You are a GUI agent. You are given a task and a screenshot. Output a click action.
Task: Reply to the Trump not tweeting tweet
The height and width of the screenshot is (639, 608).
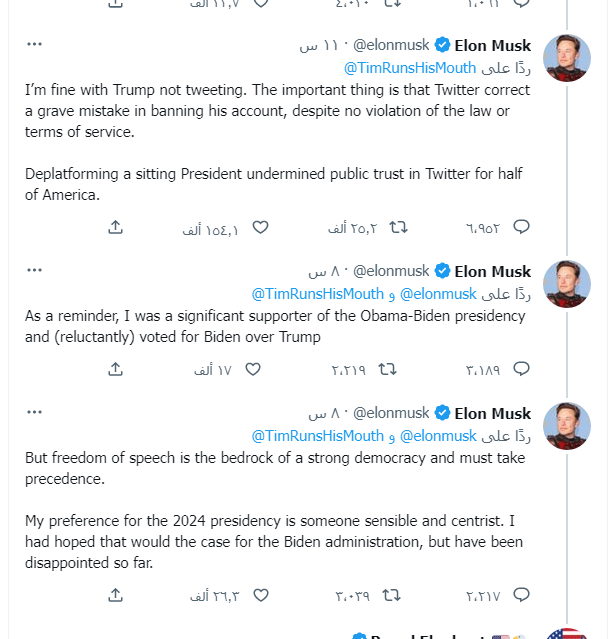tap(521, 228)
